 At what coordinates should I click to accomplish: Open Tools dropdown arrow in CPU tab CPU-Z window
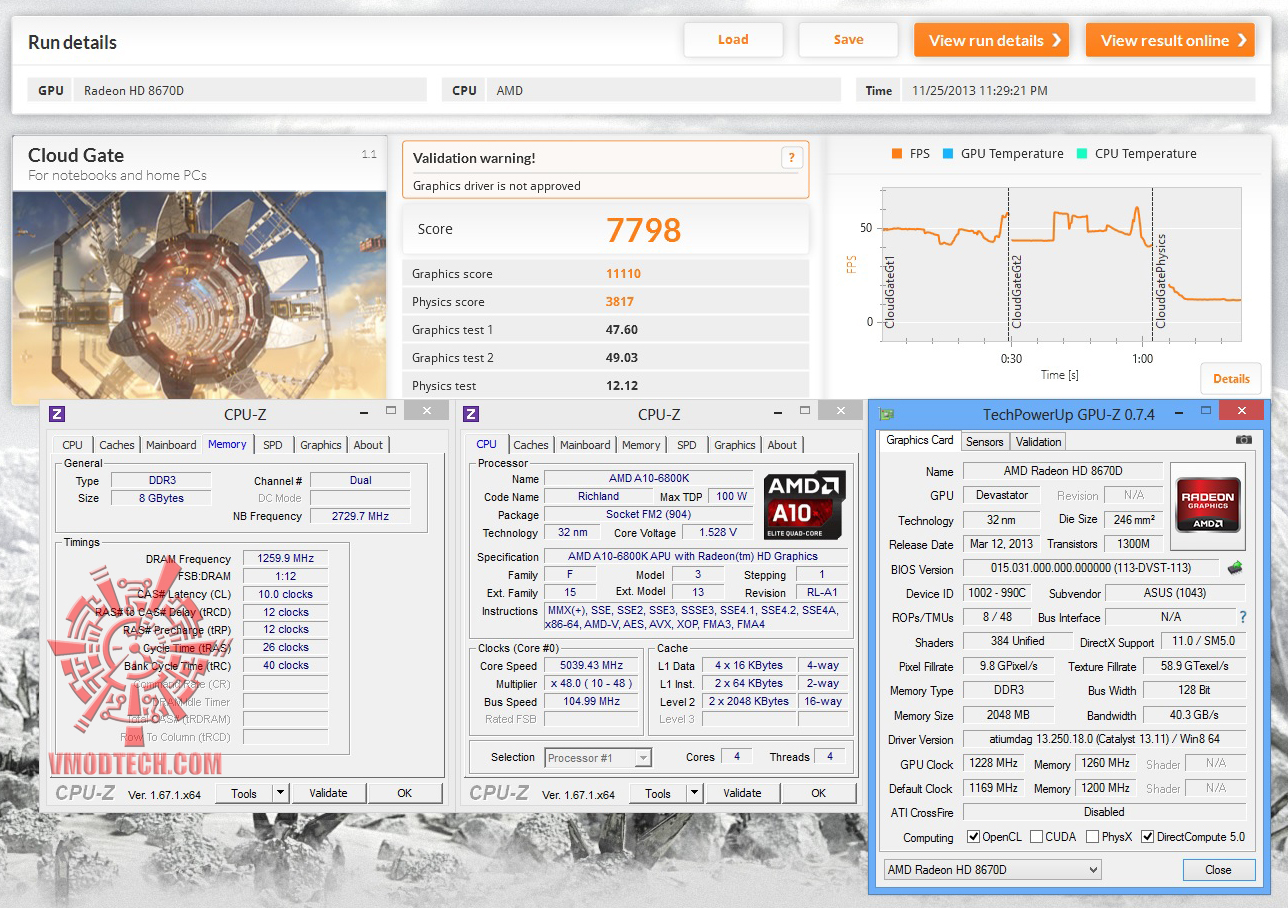click(694, 793)
